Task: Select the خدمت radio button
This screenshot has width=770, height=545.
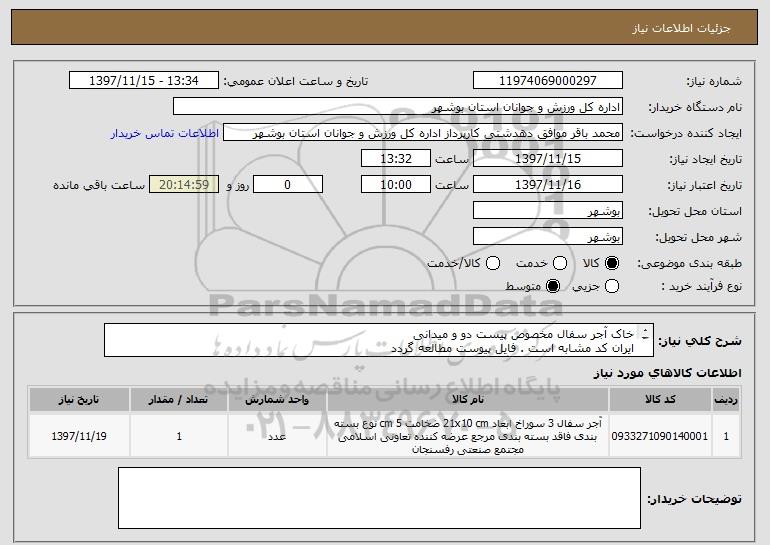Action: 560,264
